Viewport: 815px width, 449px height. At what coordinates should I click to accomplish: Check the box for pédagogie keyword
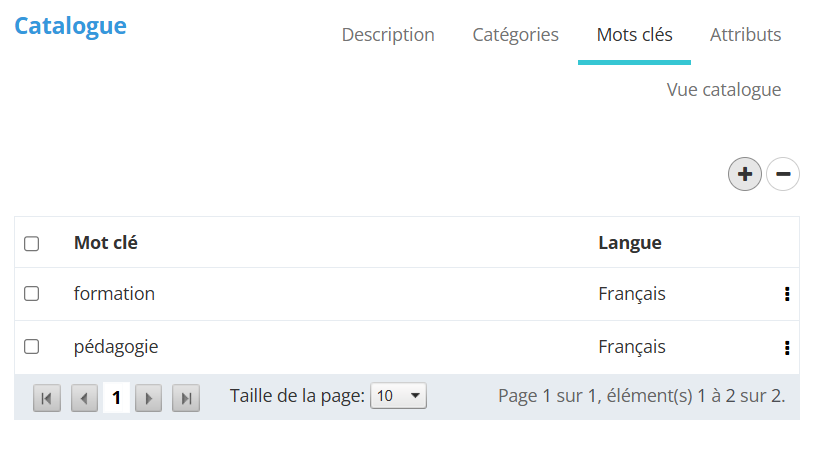(x=31, y=347)
